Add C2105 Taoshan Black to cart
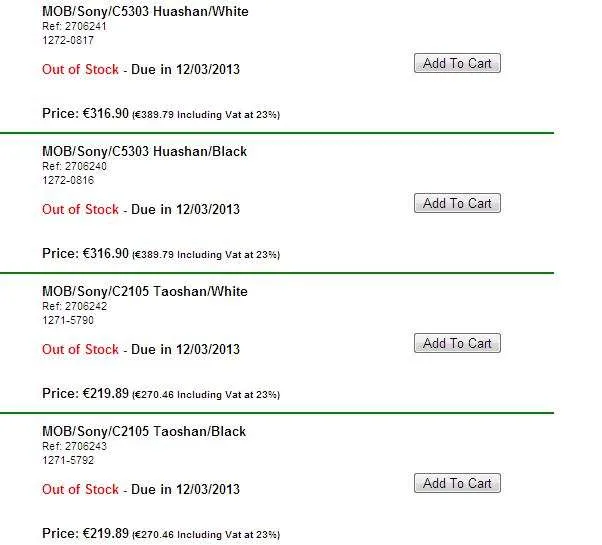This screenshot has width=602, height=545. [x=457, y=483]
